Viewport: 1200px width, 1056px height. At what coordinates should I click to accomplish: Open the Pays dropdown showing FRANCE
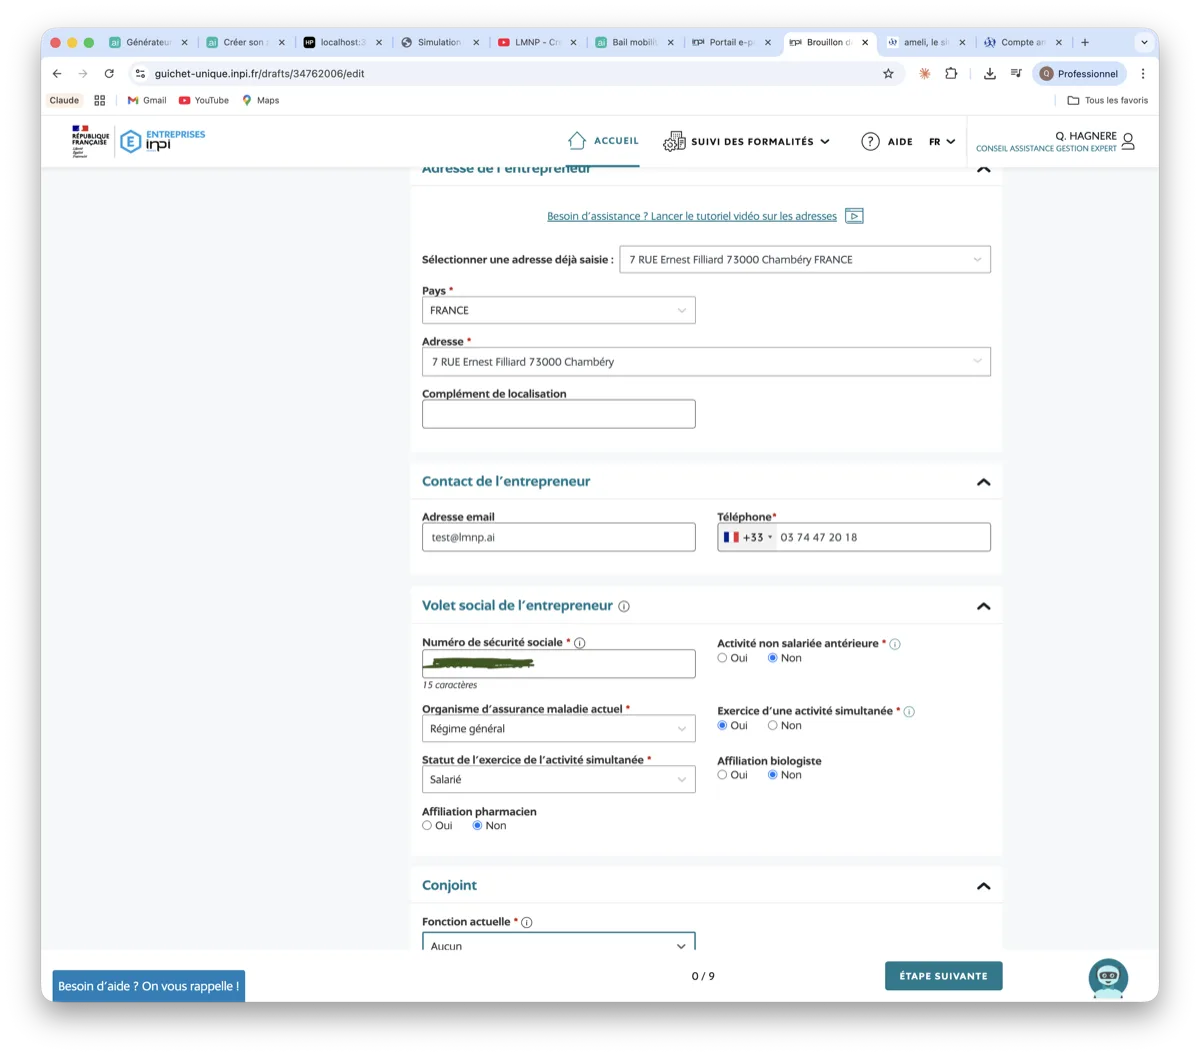pyautogui.click(x=558, y=310)
